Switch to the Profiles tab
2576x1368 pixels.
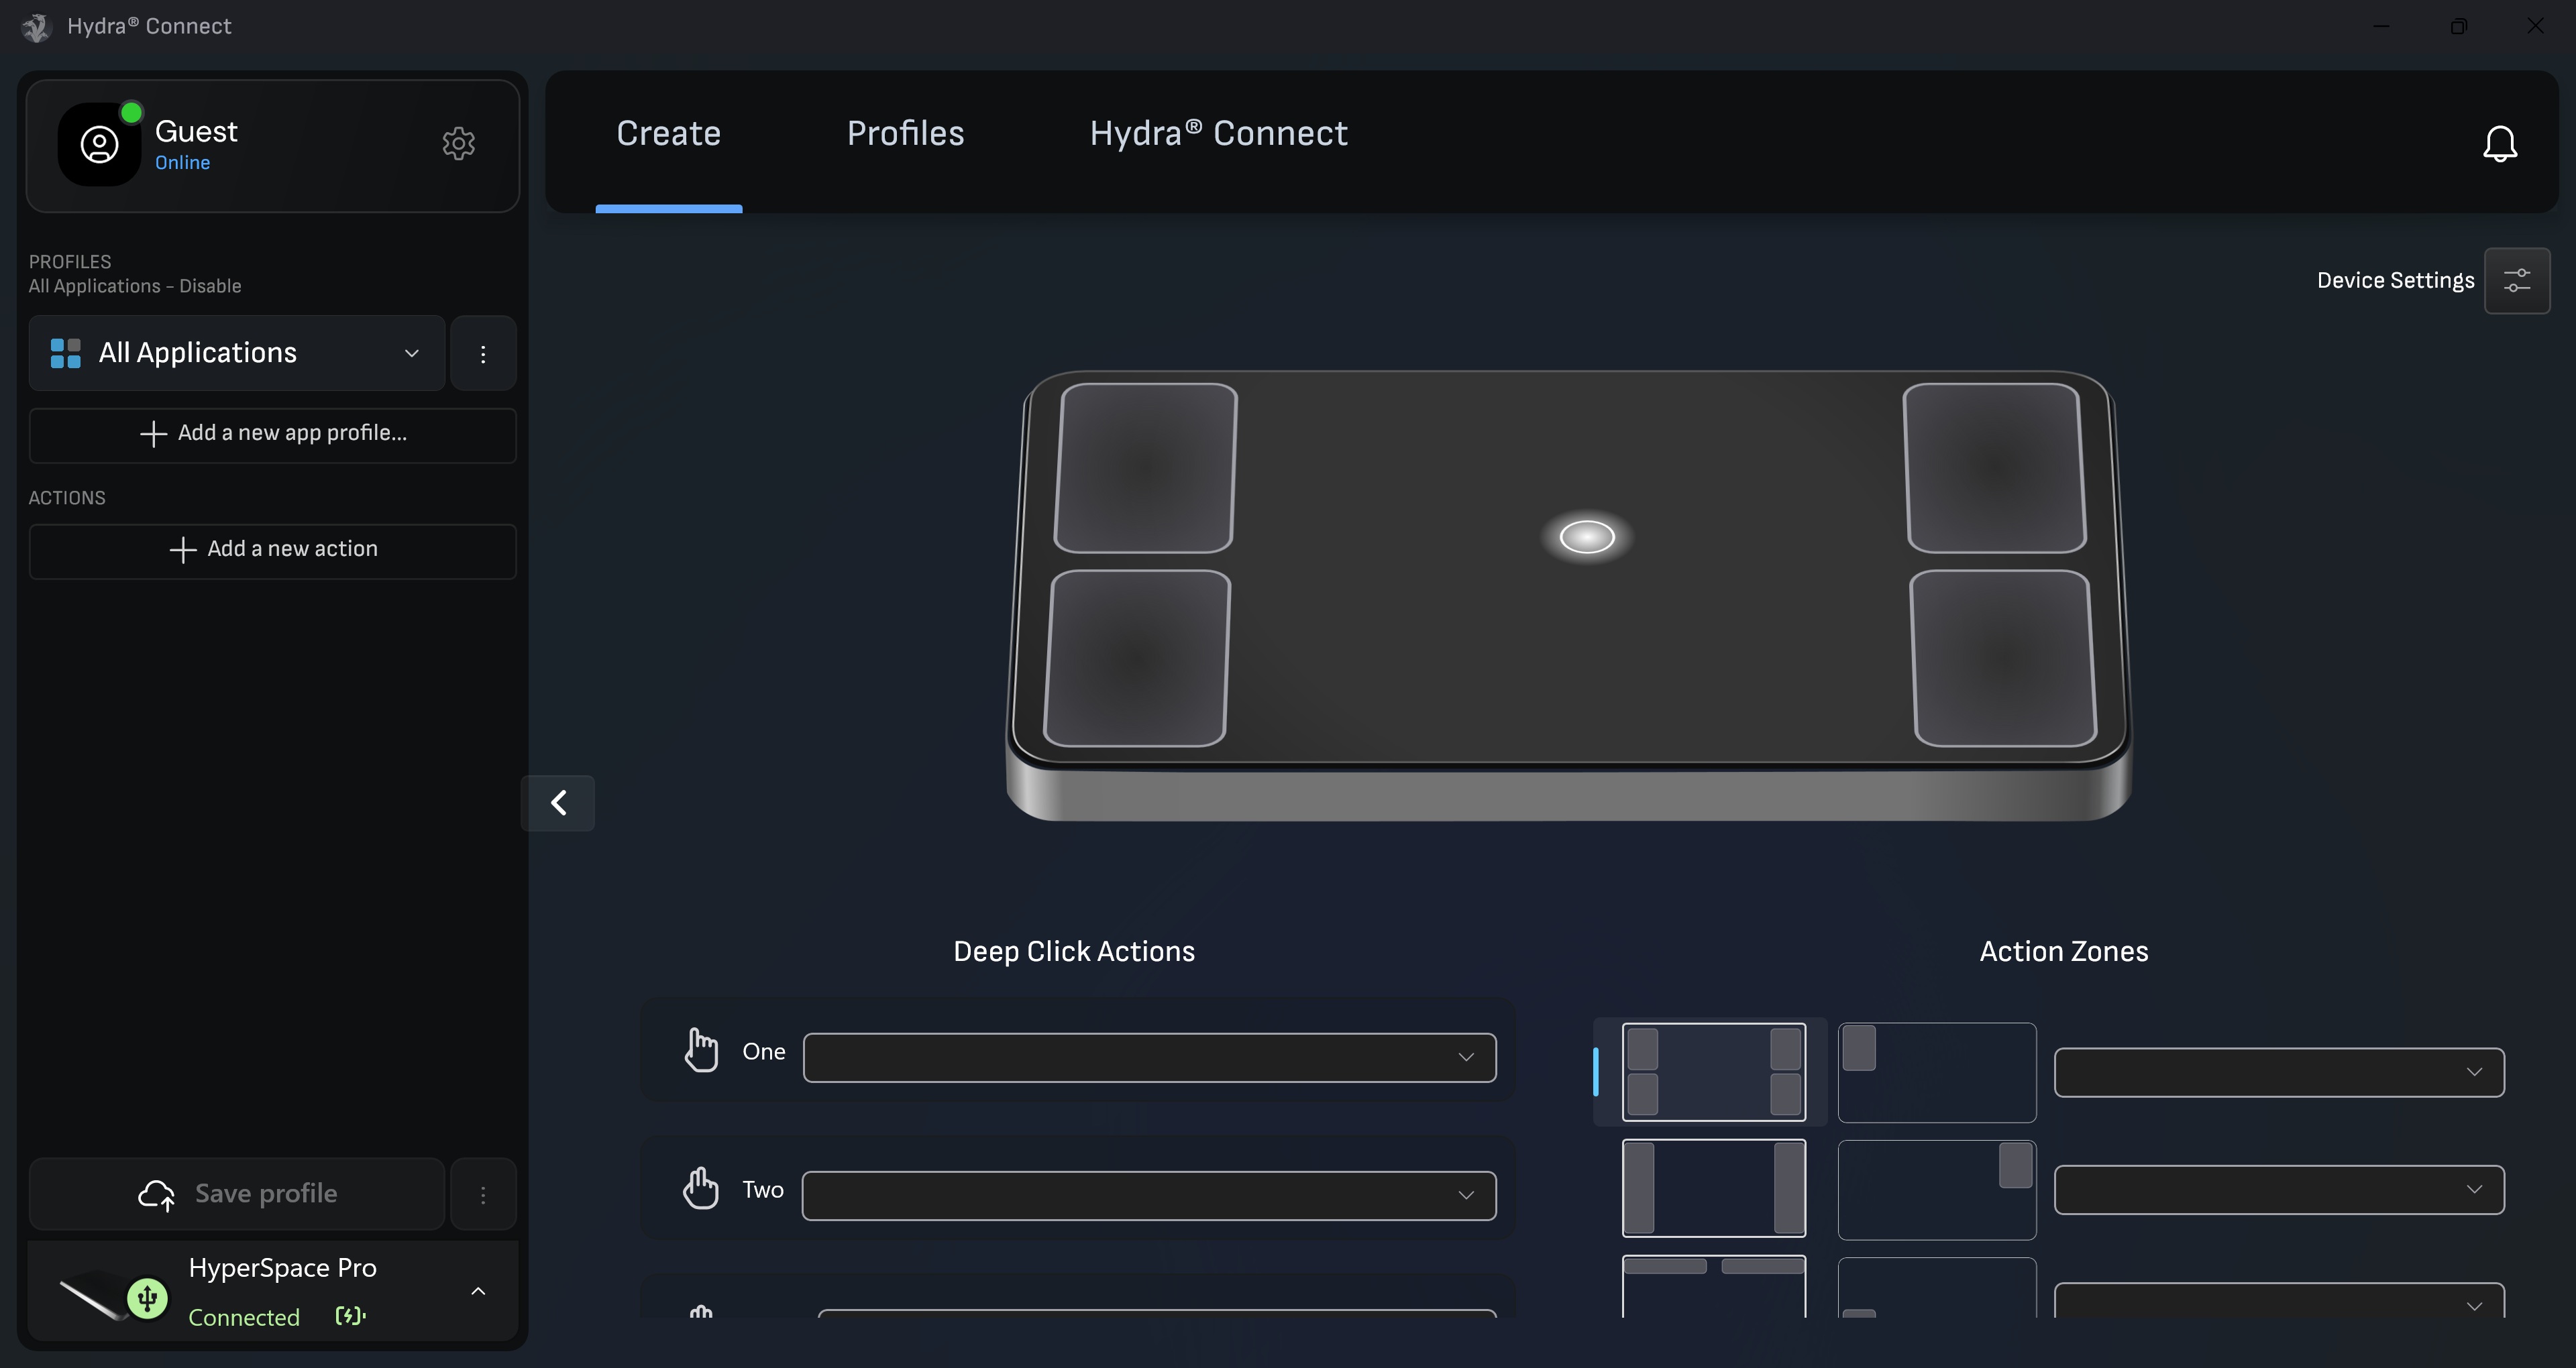point(904,133)
